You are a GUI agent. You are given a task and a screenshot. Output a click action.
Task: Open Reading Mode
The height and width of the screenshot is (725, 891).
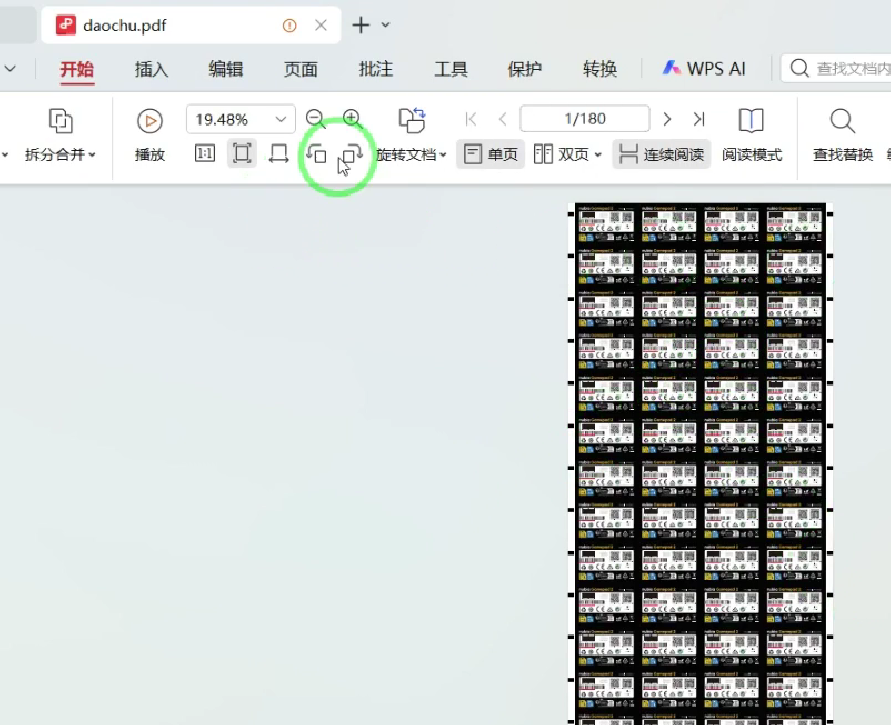pos(751,135)
